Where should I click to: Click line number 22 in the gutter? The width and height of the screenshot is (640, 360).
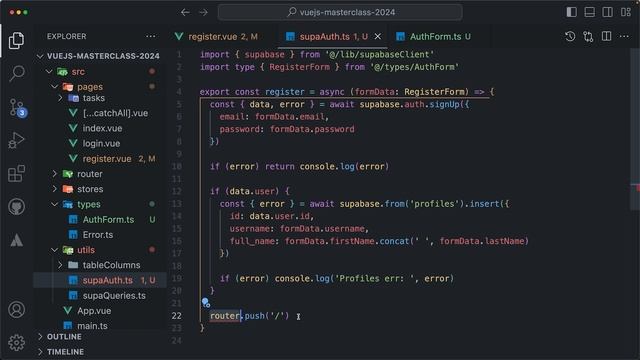coord(176,316)
